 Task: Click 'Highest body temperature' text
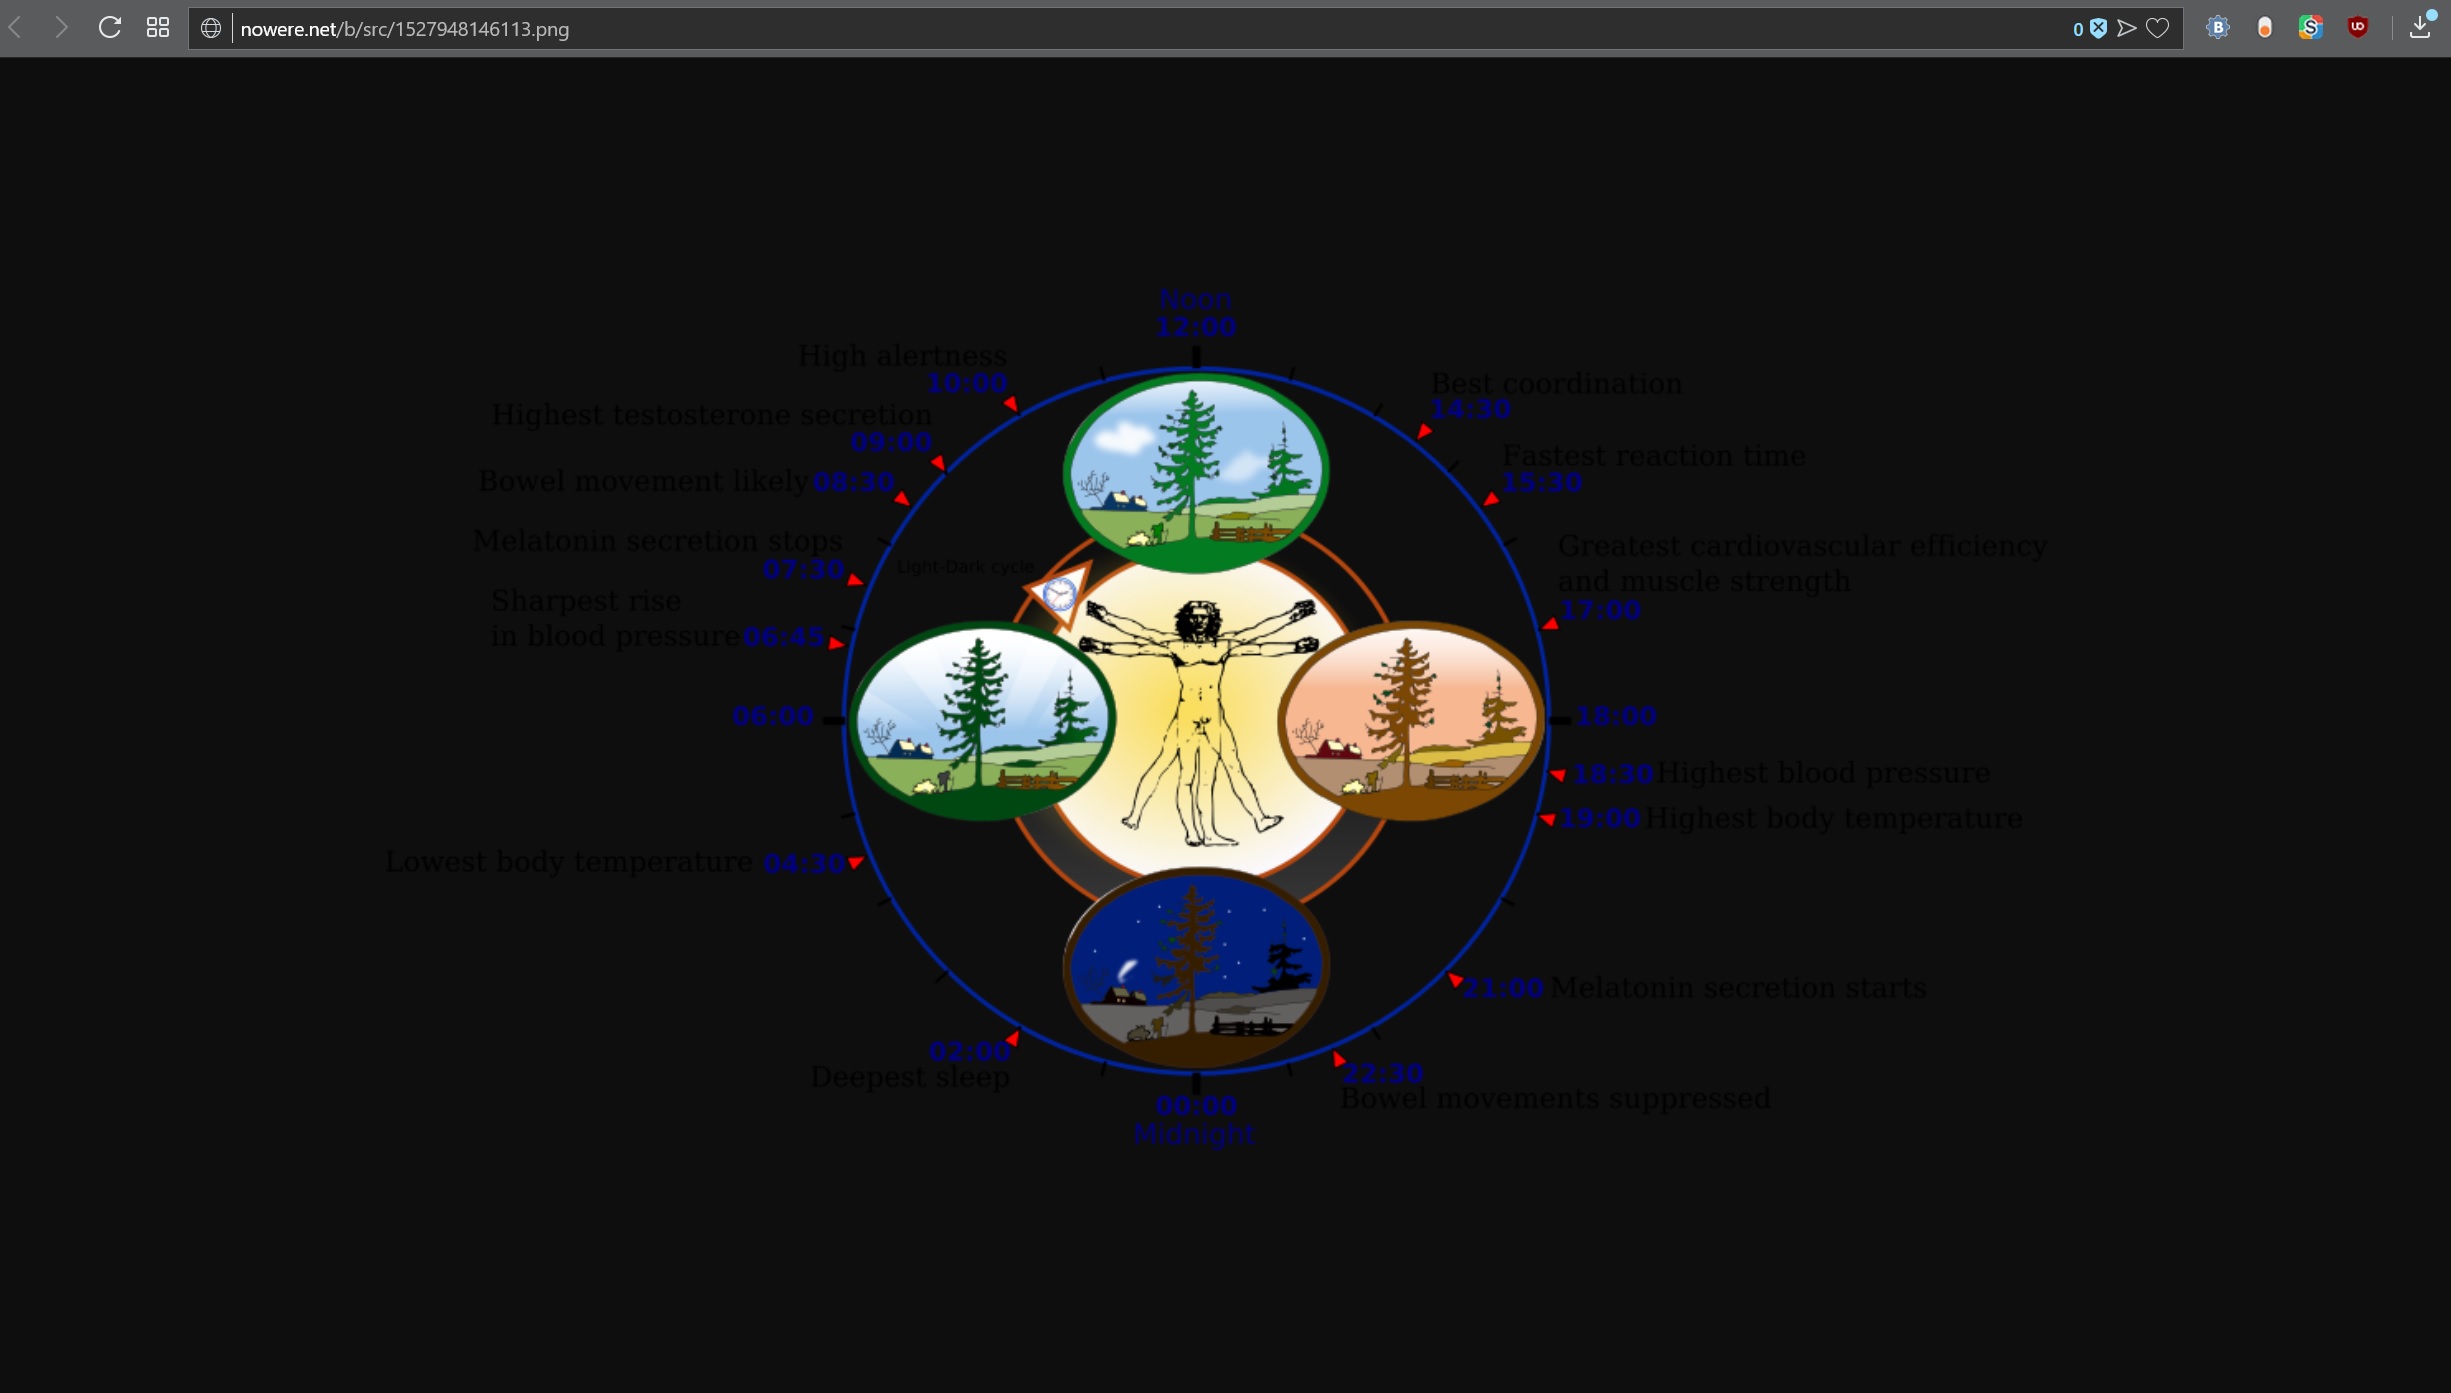click(x=1834, y=818)
